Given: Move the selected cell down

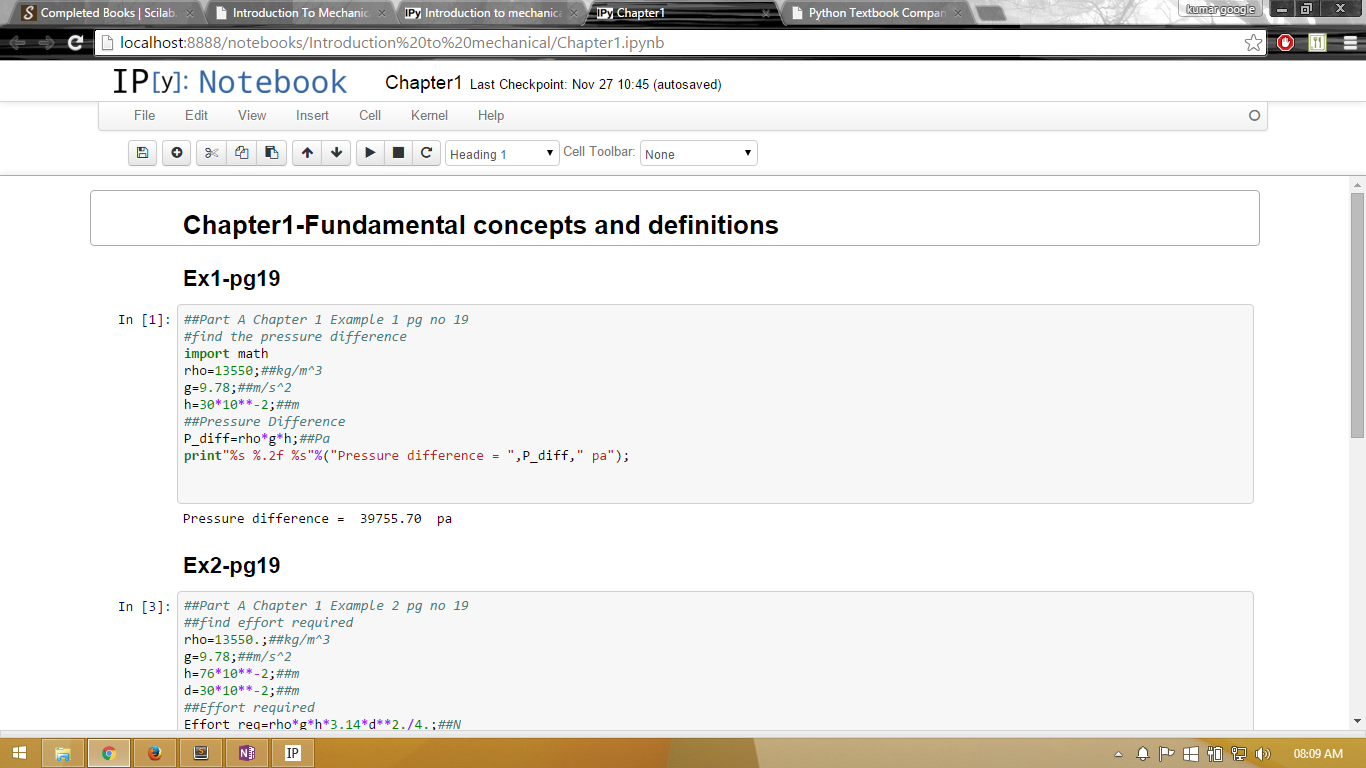Looking at the screenshot, I should 337,153.
